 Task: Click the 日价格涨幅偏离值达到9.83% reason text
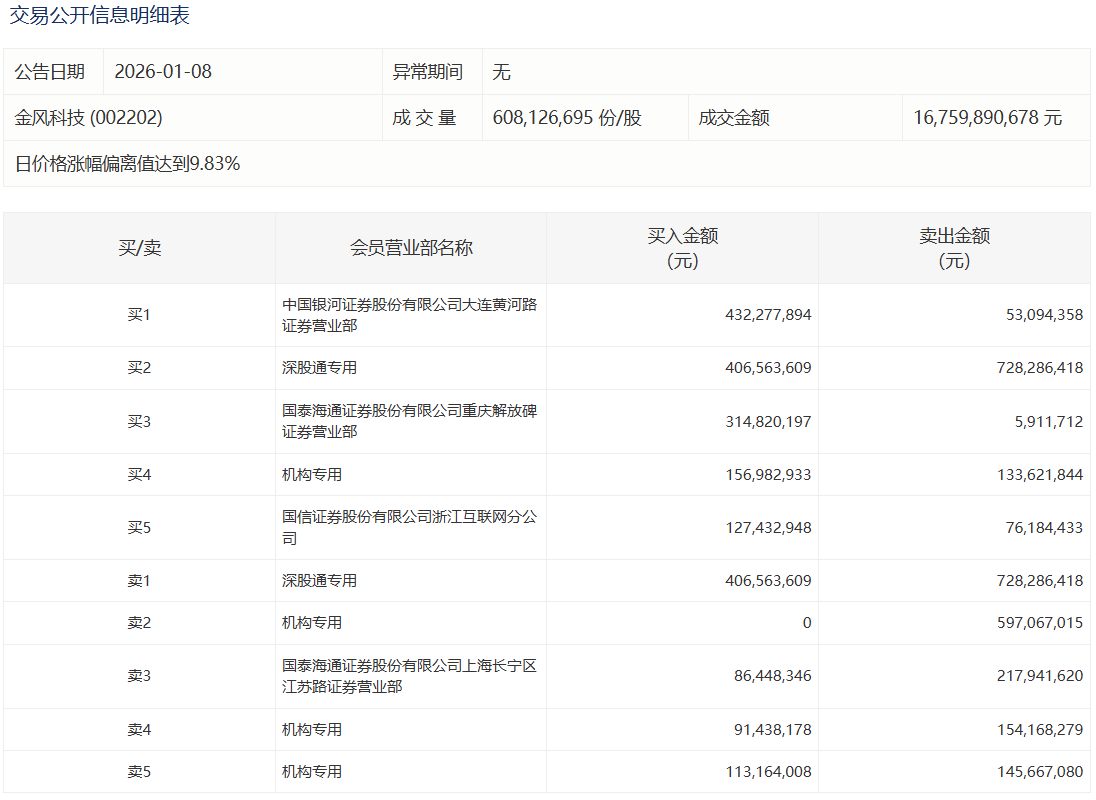coord(127,164)
